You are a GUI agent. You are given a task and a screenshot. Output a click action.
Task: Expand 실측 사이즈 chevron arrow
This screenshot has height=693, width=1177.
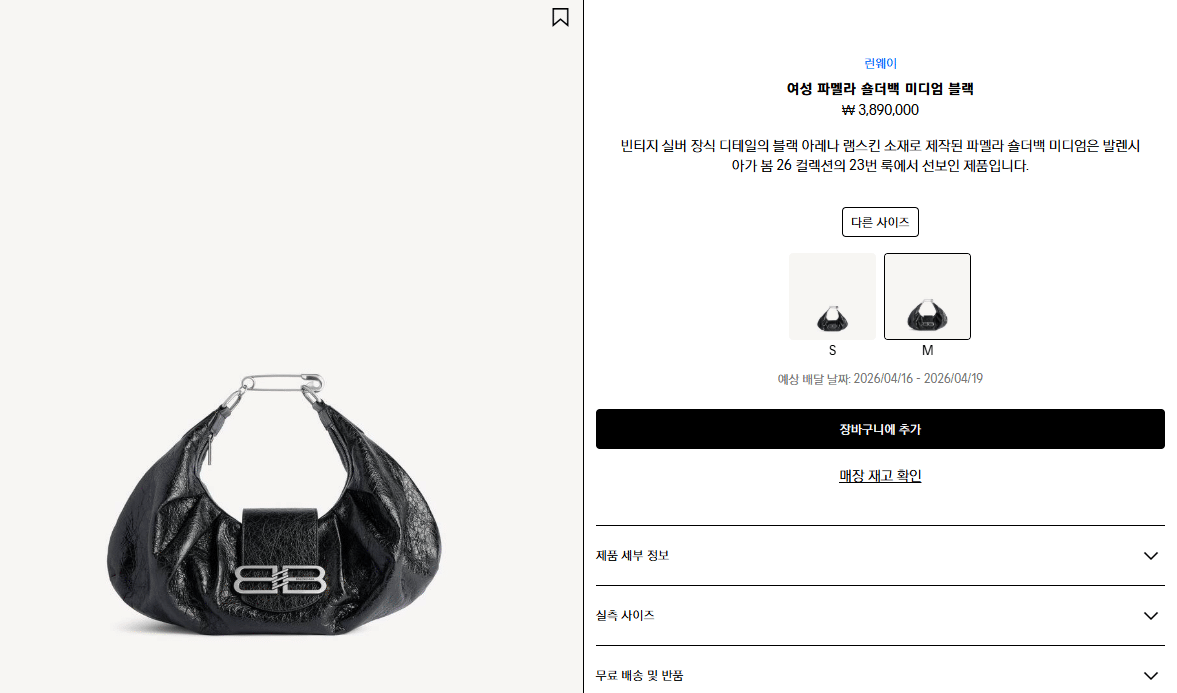1150,616
